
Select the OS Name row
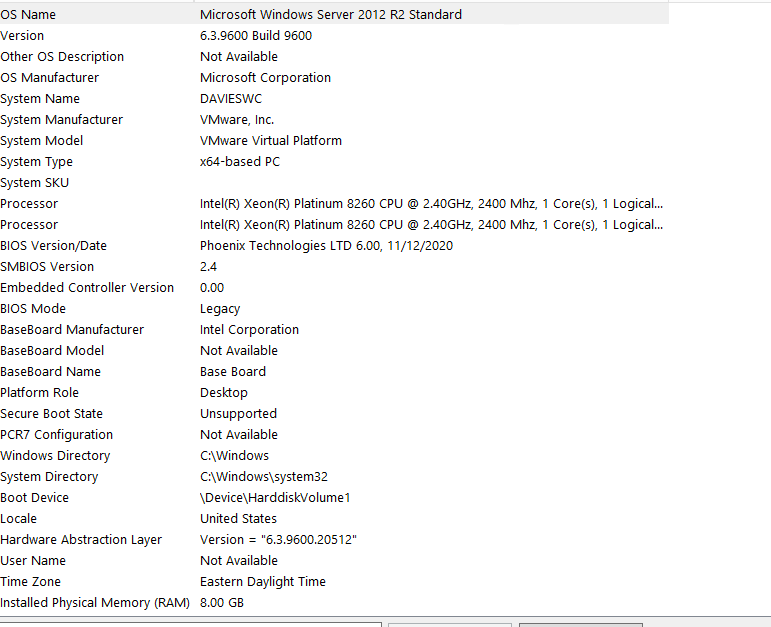point(334,14)
